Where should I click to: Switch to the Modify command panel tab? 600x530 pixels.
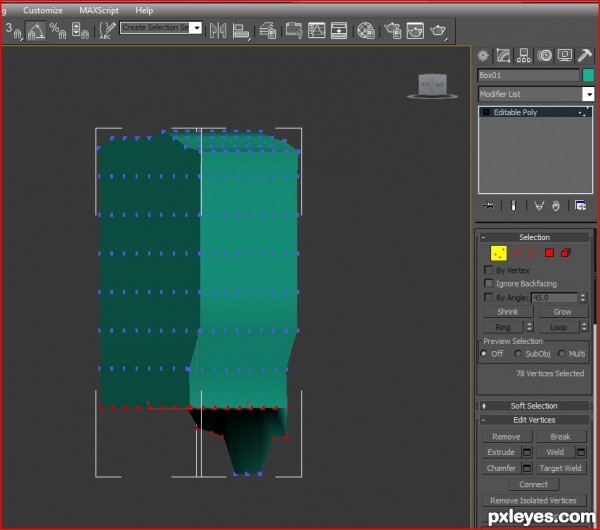[x=503, y=56]
